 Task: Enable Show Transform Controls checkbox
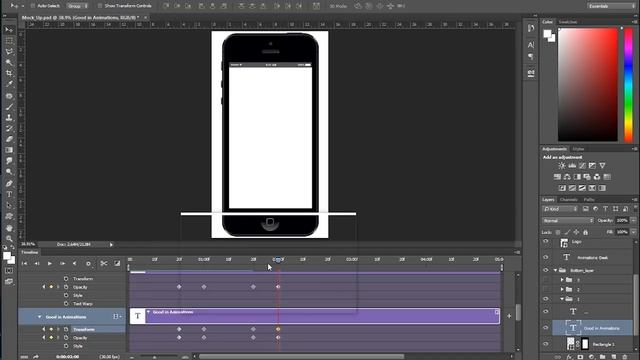(100, 6)
